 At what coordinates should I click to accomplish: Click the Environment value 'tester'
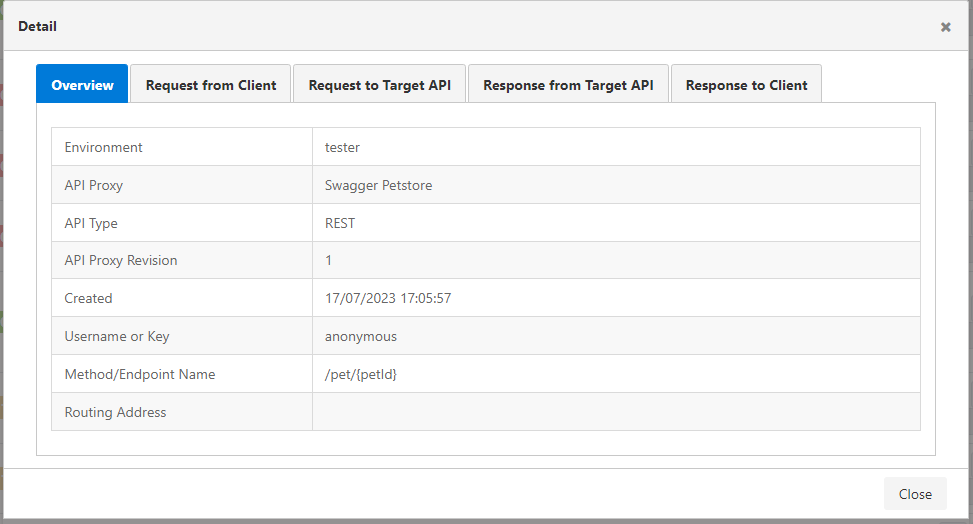click(342, 147)
